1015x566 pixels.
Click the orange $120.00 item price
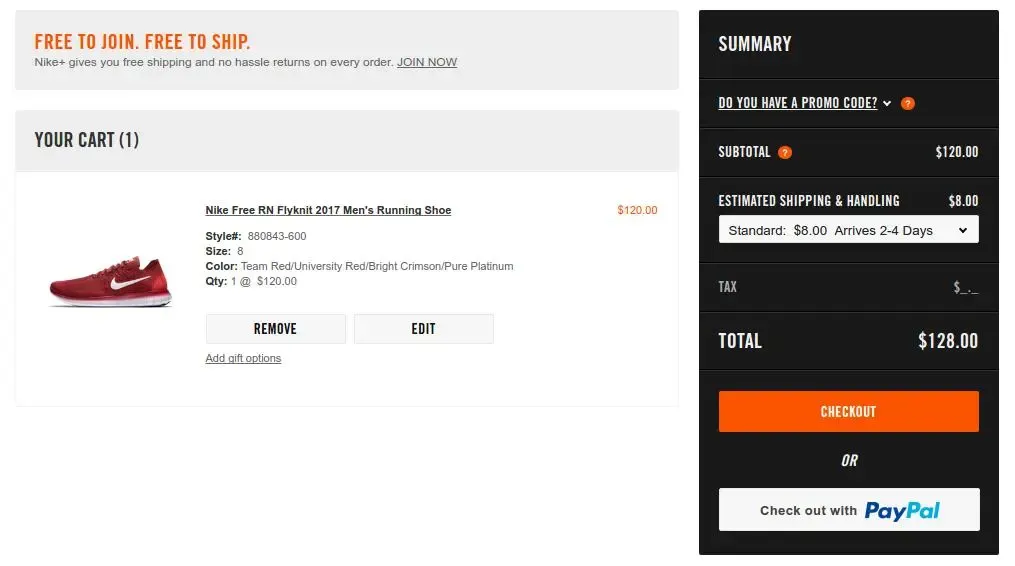pos(637,210)
